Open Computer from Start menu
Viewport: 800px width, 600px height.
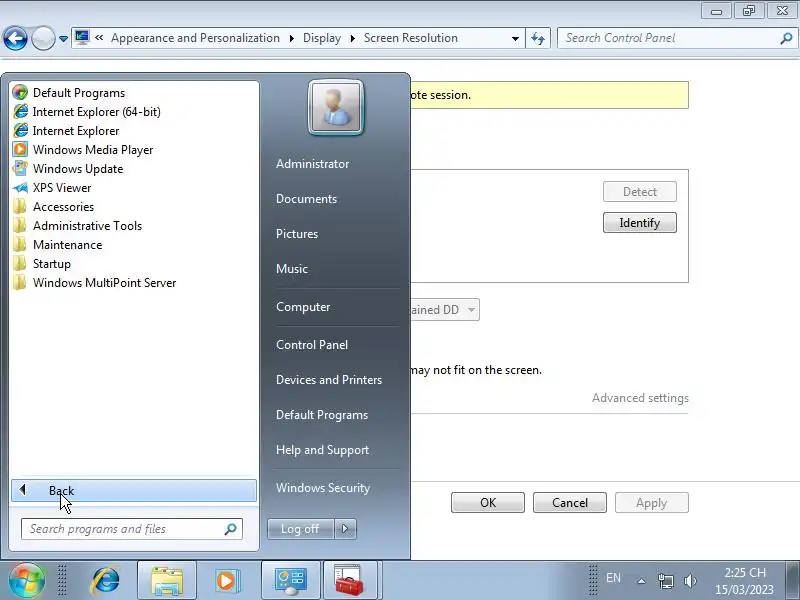click(x=303, y=307)
